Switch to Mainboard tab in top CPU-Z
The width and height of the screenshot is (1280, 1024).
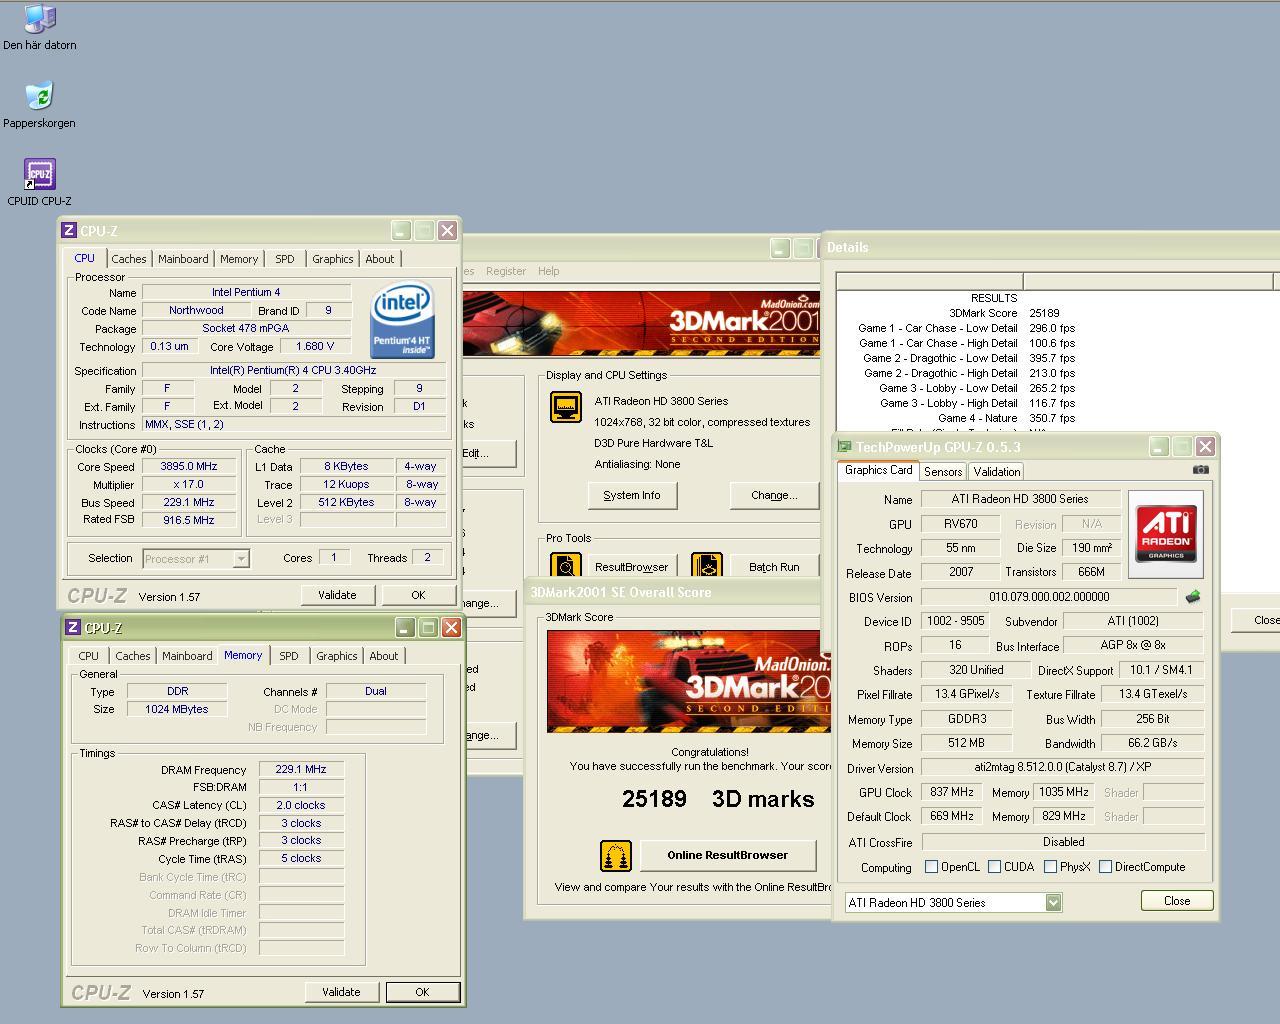click(x=184, y=259)
